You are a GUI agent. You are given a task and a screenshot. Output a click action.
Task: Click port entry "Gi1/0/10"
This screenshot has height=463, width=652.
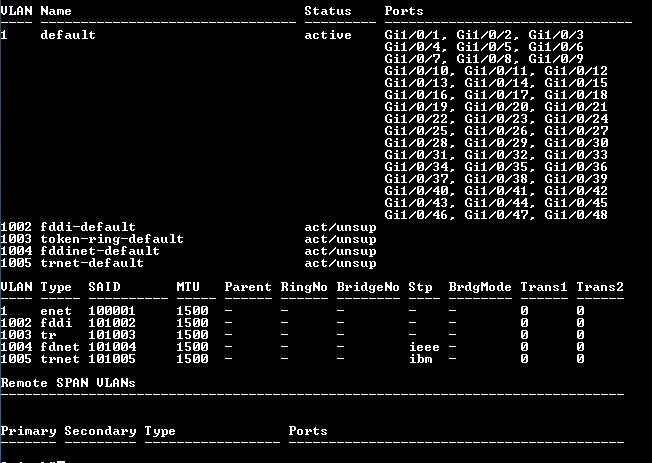tap(417, 71)
